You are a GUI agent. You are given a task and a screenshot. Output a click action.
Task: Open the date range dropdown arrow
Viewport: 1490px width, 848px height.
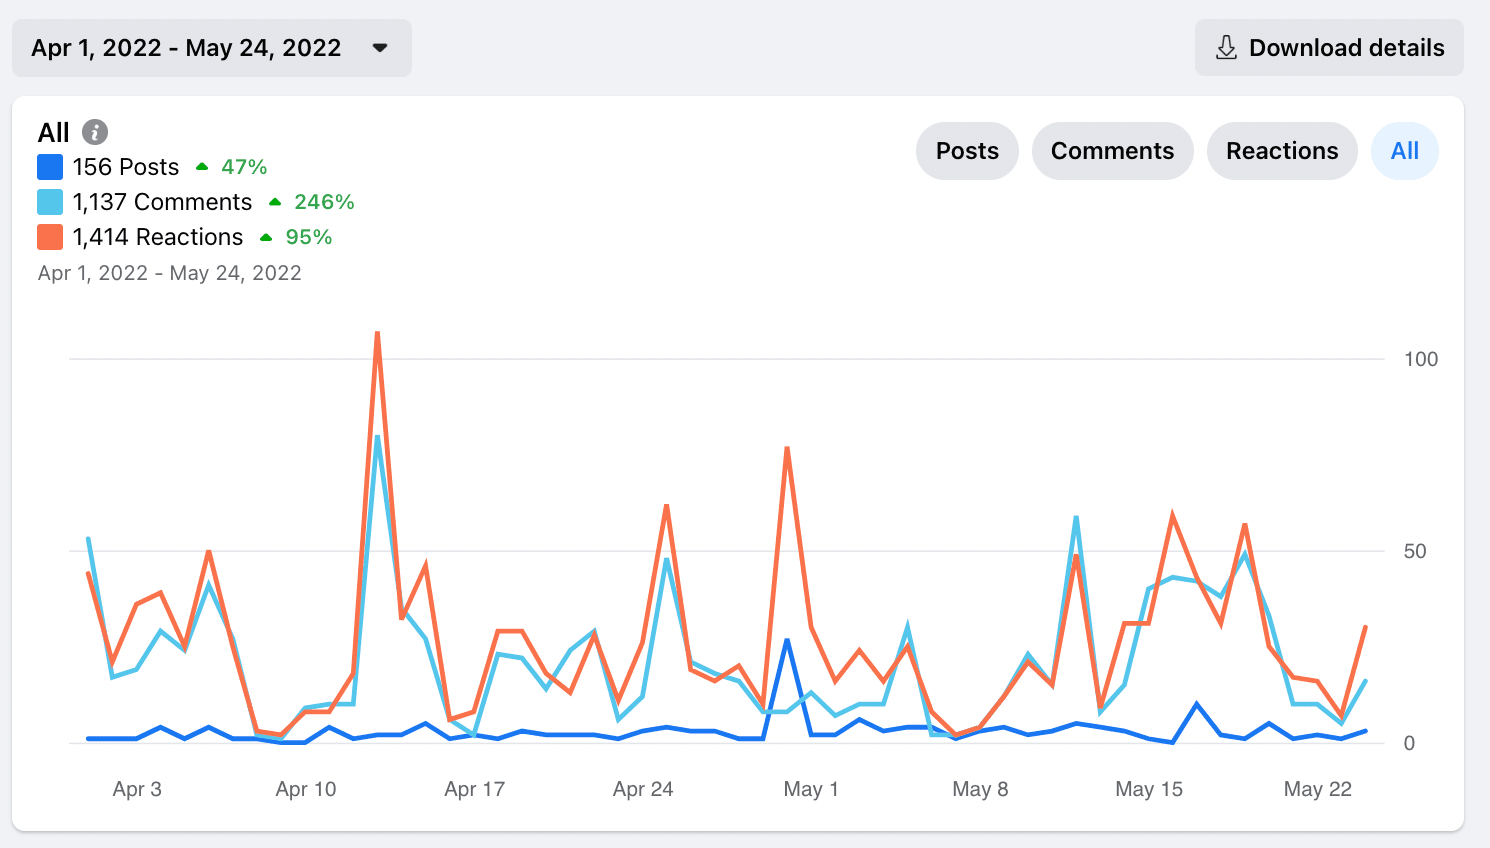point(380,48)
